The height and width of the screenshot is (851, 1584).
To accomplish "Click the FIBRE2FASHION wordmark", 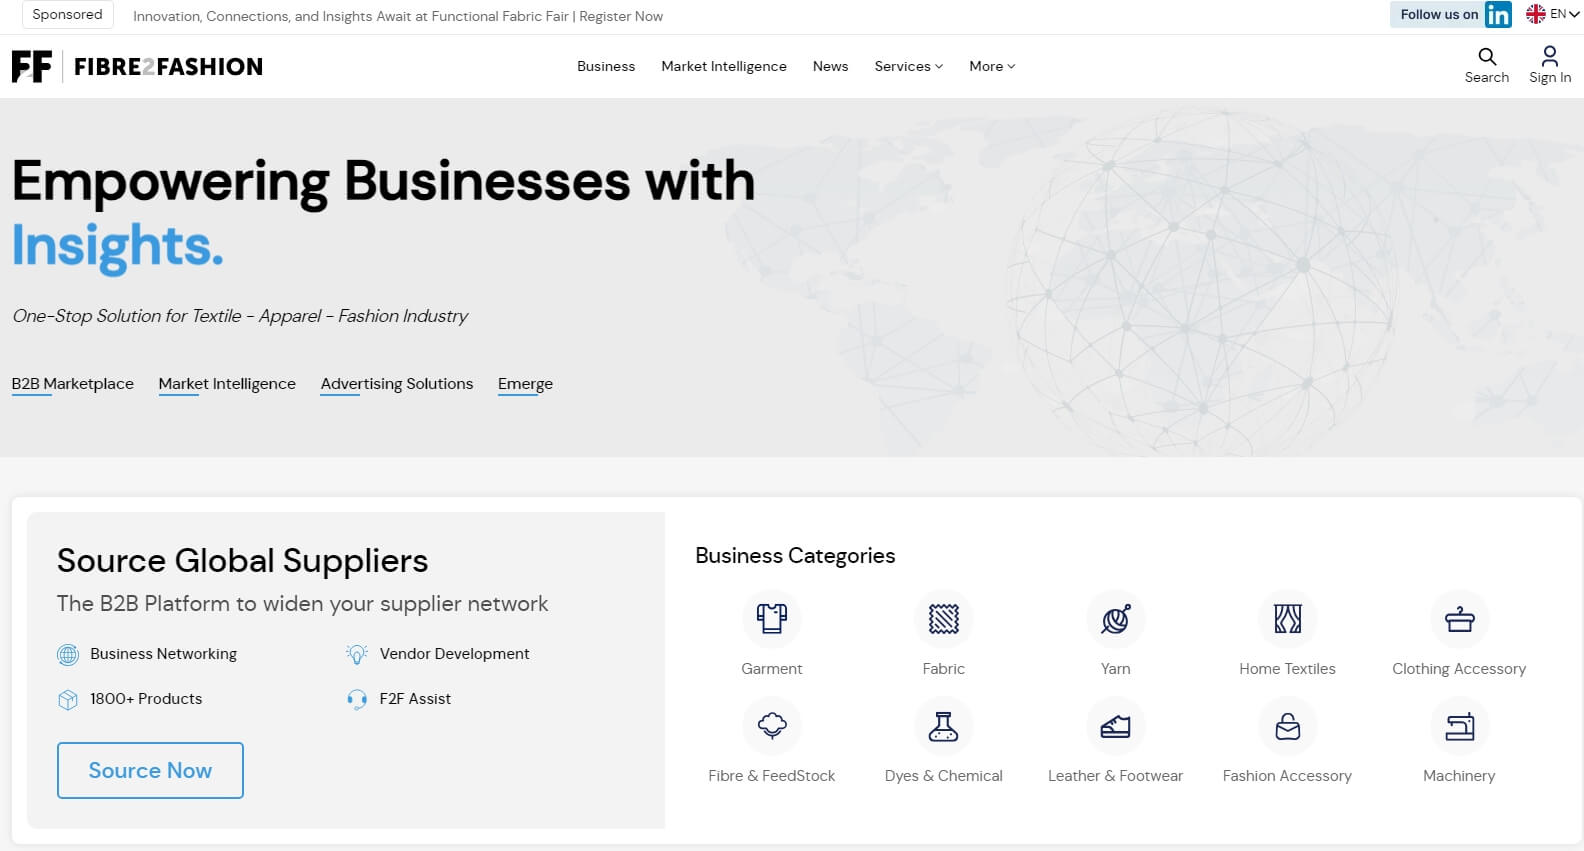I will (x=168, y=67).
